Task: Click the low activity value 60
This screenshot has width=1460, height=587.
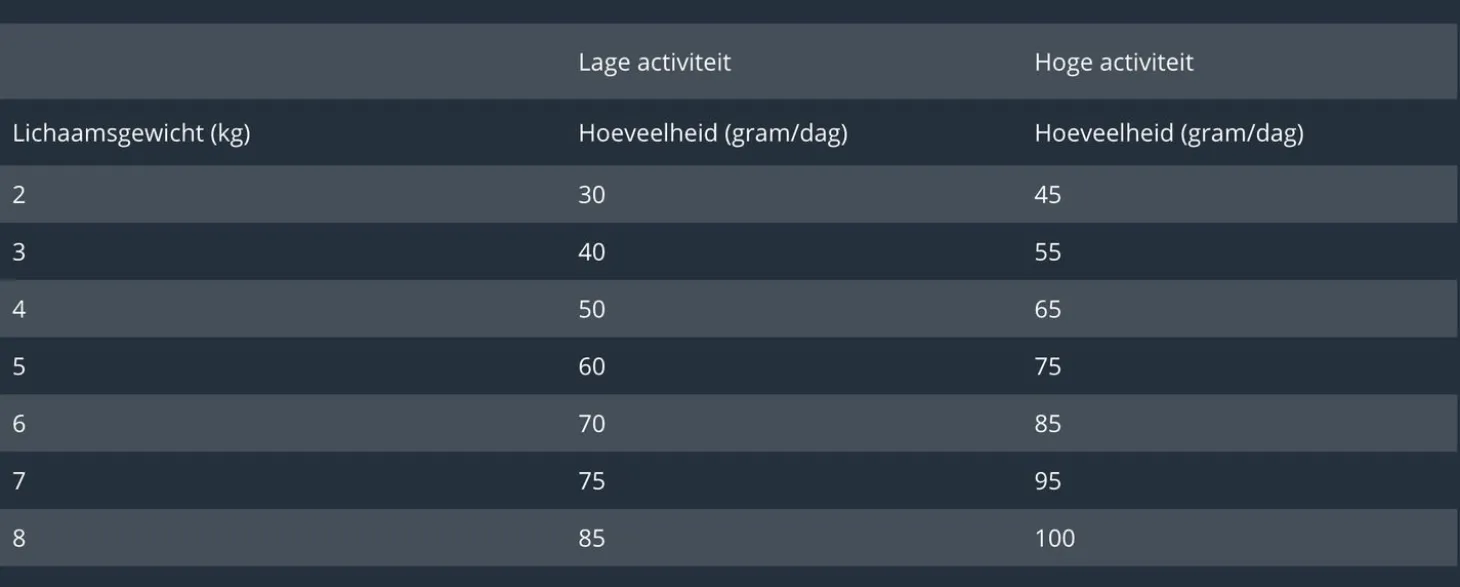Action: [x=591, y=366]
